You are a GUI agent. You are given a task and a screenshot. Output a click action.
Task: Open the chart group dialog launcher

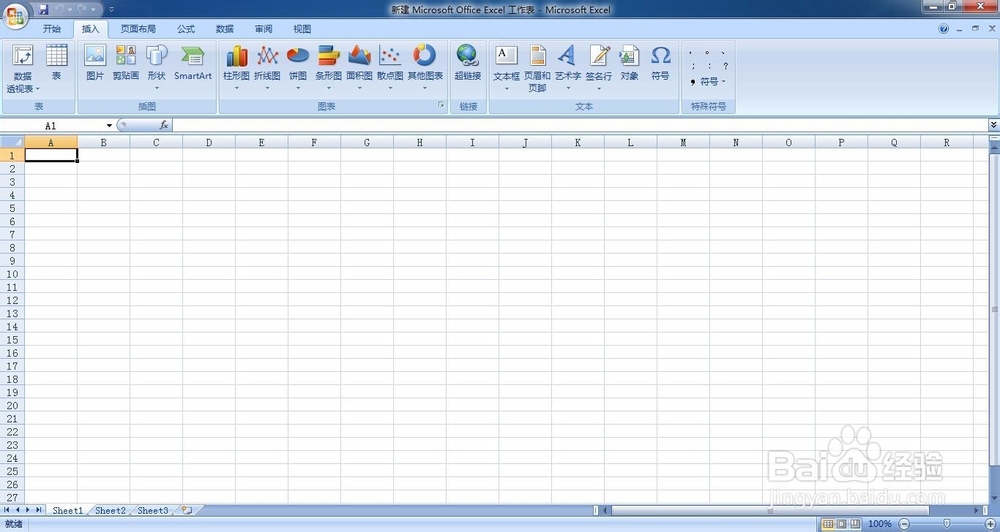click(x=441, y=105)
